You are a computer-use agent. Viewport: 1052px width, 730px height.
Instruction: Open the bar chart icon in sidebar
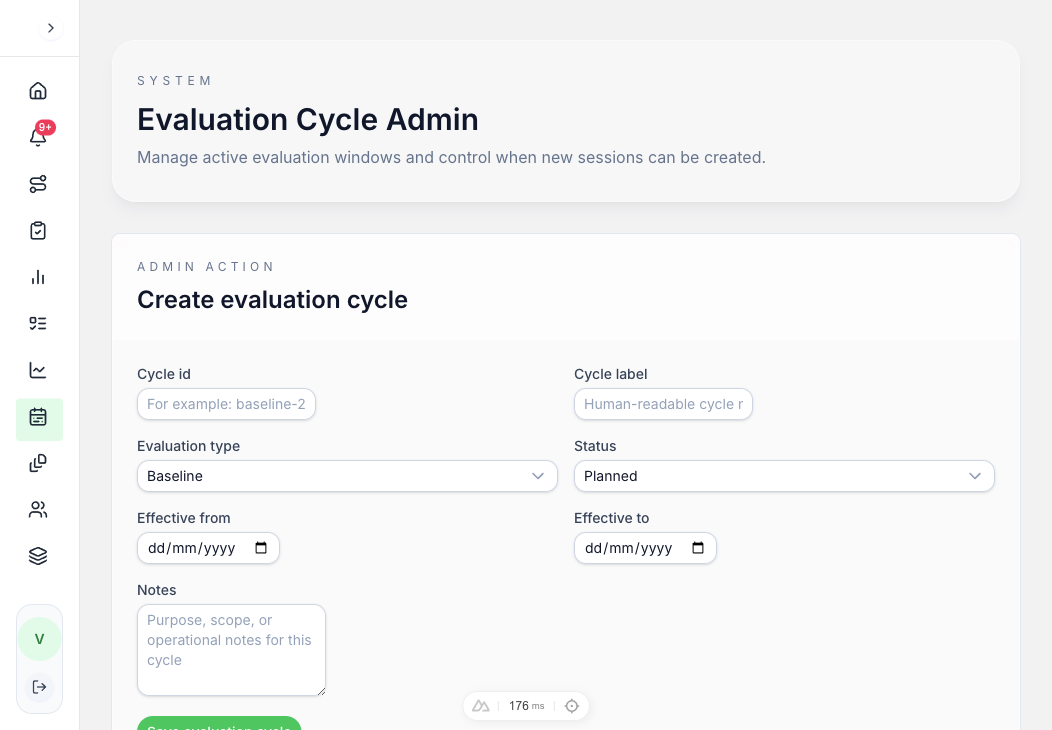pos(38,277)
